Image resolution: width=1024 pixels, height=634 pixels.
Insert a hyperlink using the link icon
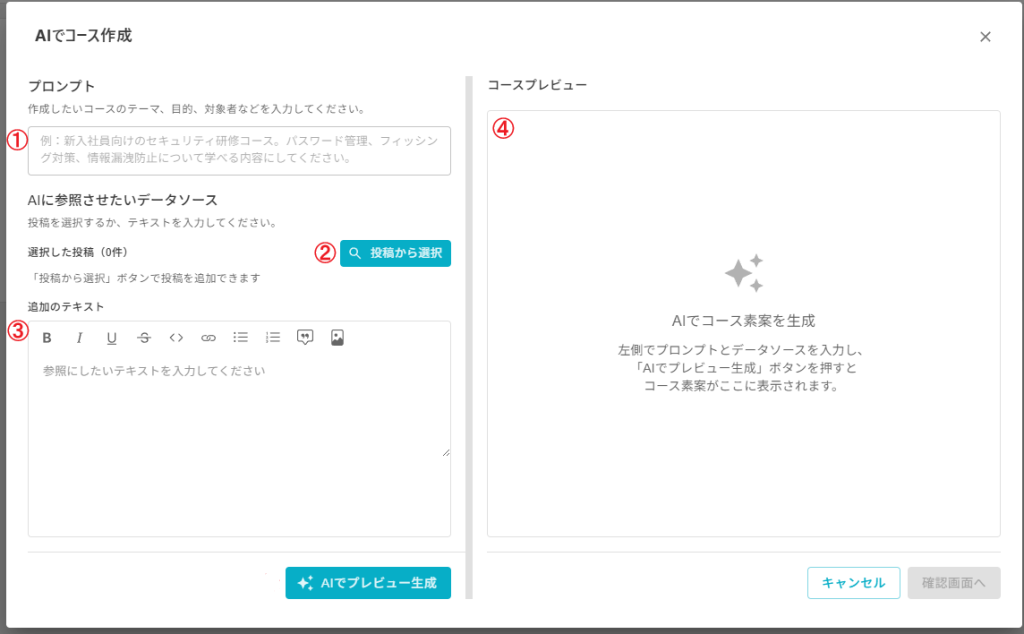[x=208, y=338]
